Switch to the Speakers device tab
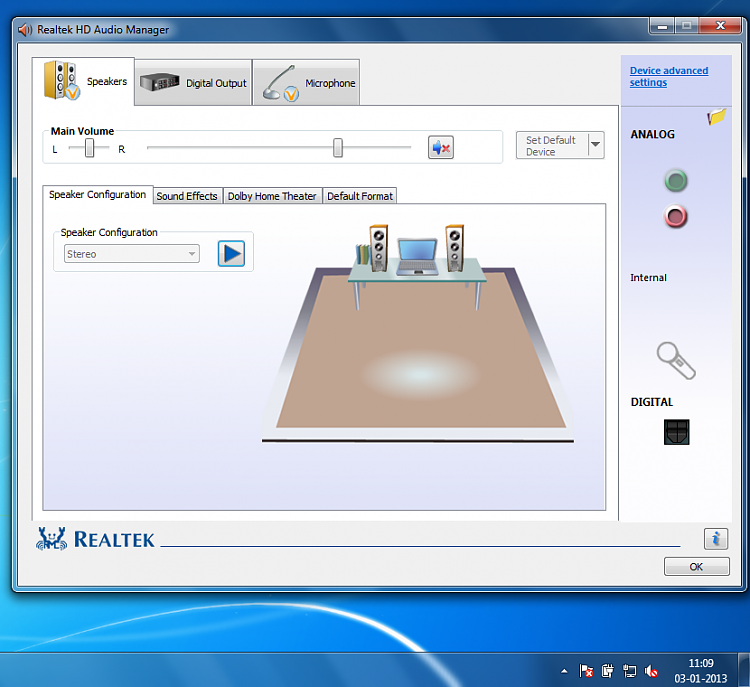The image size is (750, 687). (84, 81)
